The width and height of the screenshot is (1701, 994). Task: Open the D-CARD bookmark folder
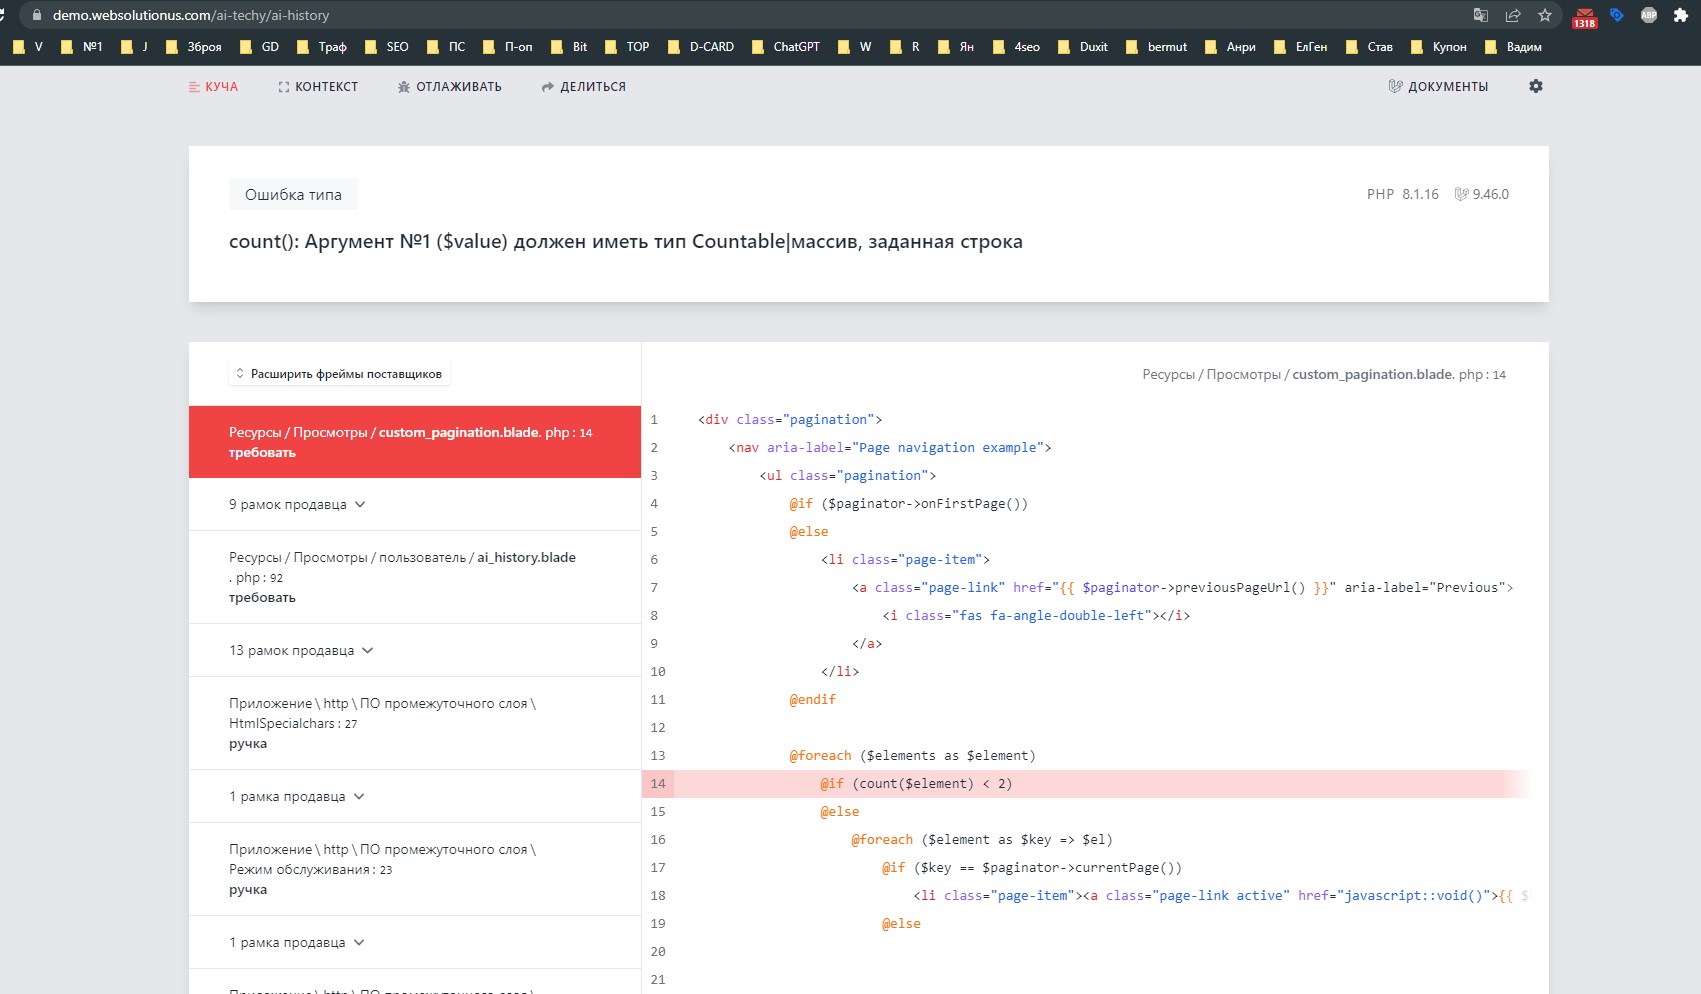(x=701, y=47)
